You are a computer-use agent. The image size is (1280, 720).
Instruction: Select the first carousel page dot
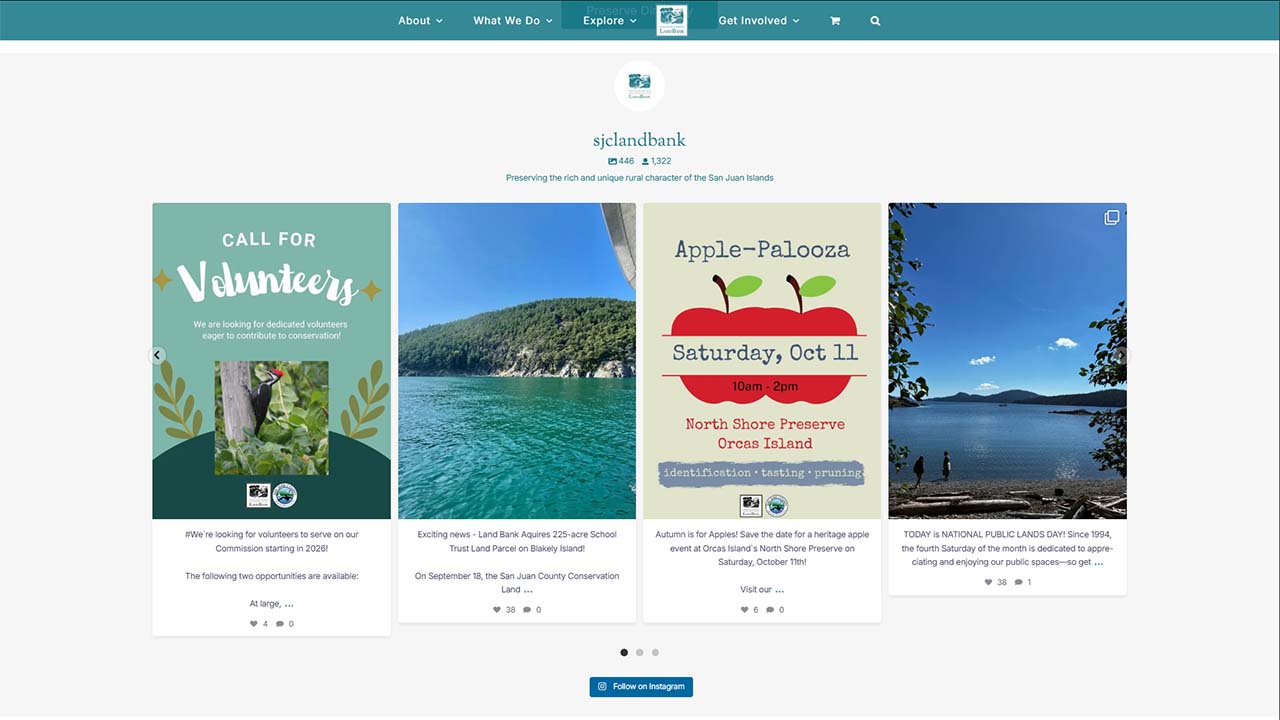click(x=624, y=652)
